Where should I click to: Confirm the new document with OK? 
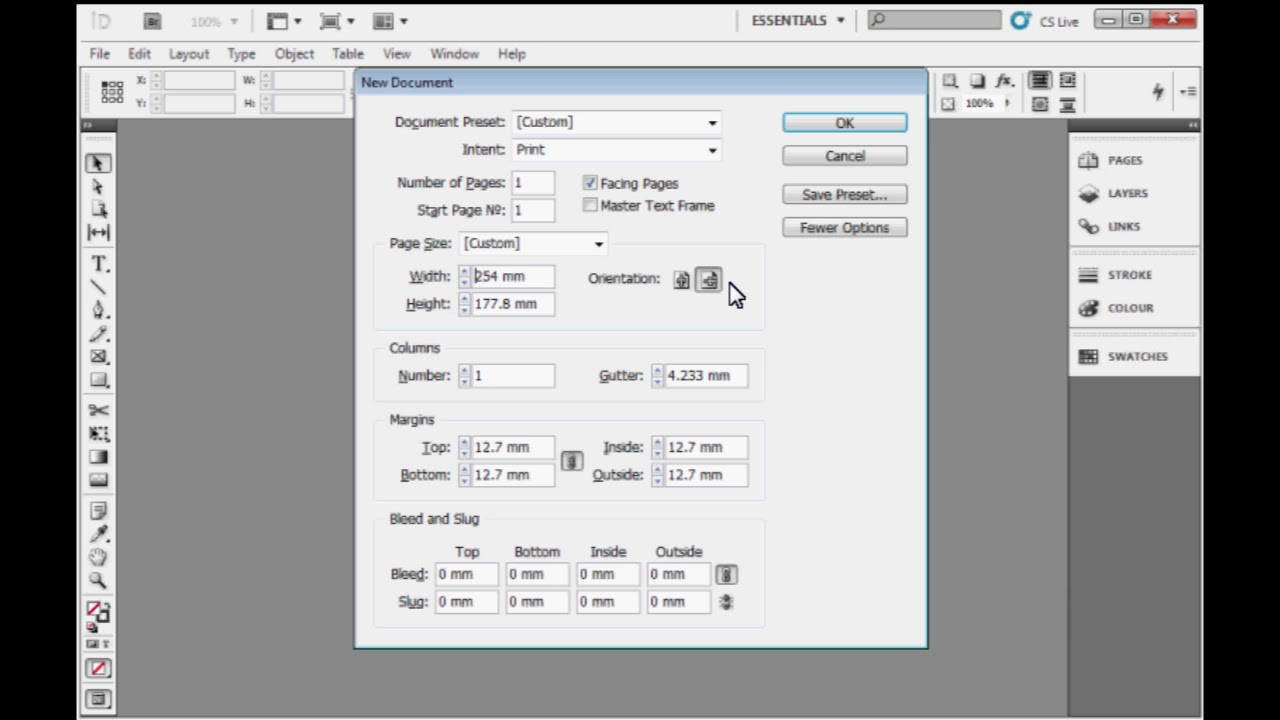[x=845, y=123]
